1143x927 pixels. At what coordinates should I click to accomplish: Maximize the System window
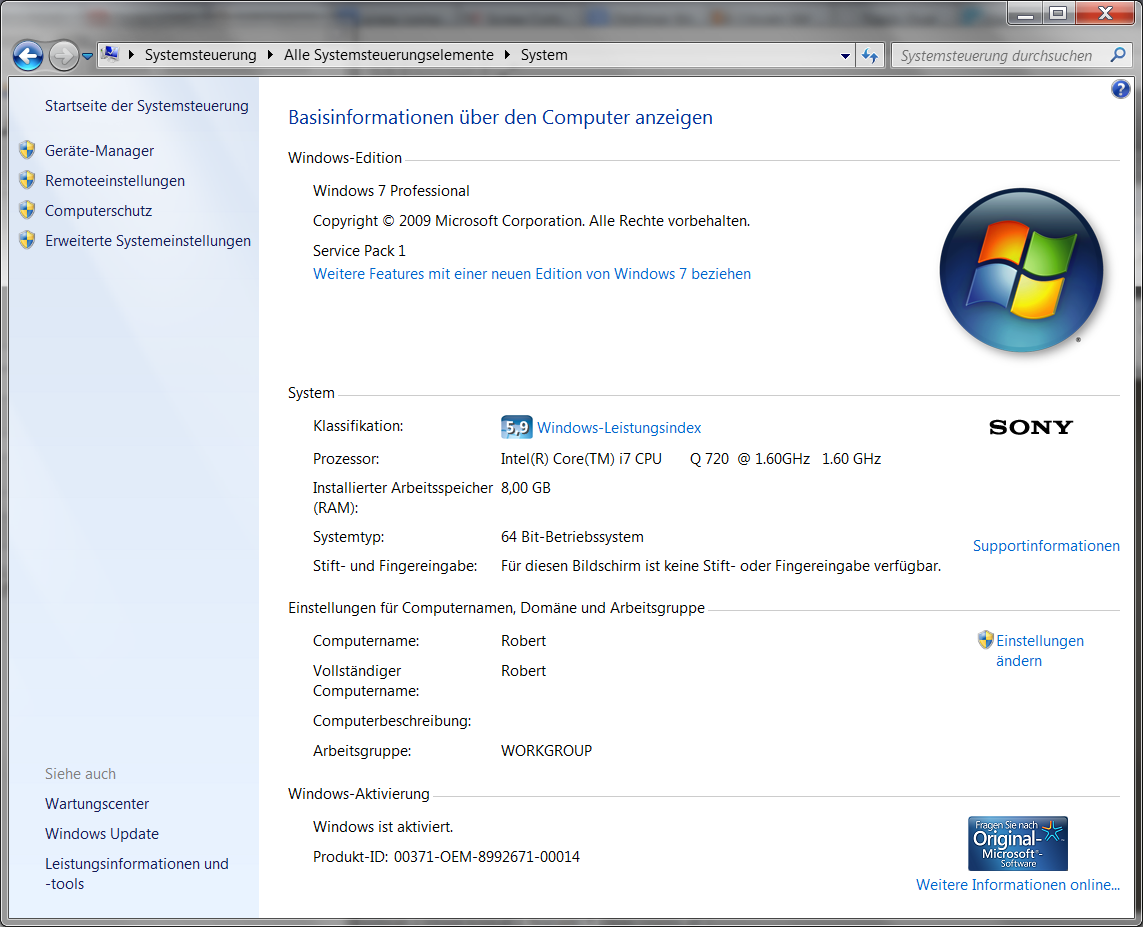pos(1058,13)
